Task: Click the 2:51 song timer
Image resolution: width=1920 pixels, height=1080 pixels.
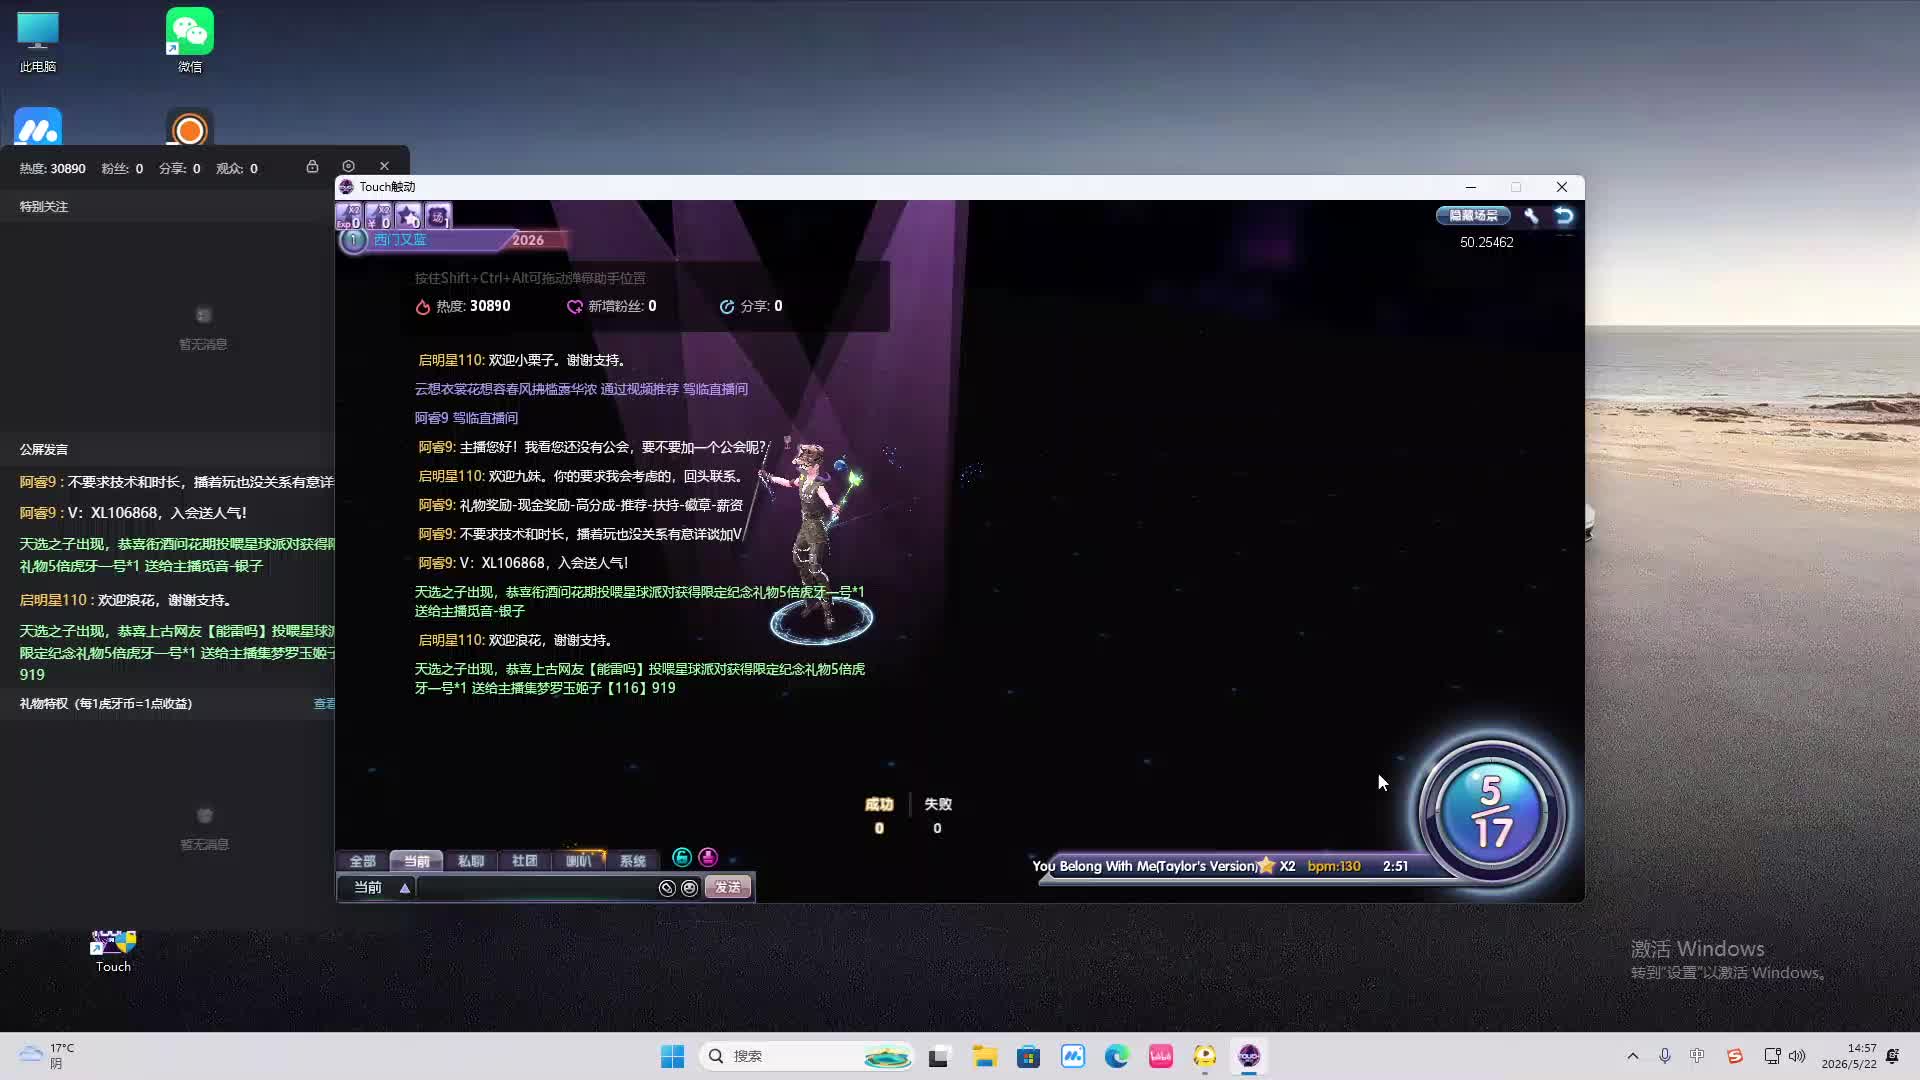Action: pyautogui.click(x=1395, y=866)
